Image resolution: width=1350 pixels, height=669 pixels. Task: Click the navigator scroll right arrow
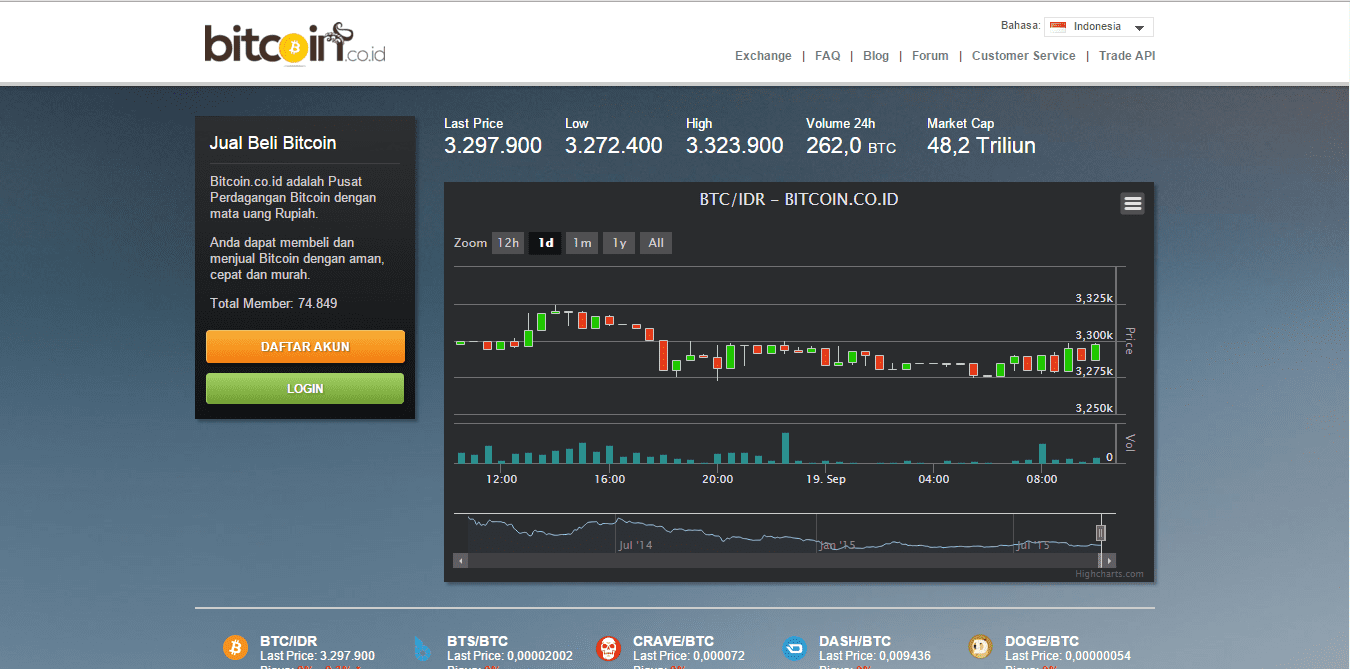tap(1108, 561)
